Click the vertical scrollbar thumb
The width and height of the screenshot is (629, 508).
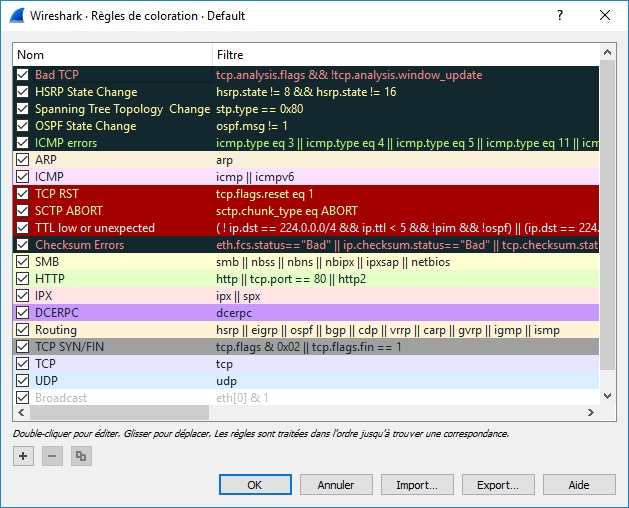[x=607, y=215]
